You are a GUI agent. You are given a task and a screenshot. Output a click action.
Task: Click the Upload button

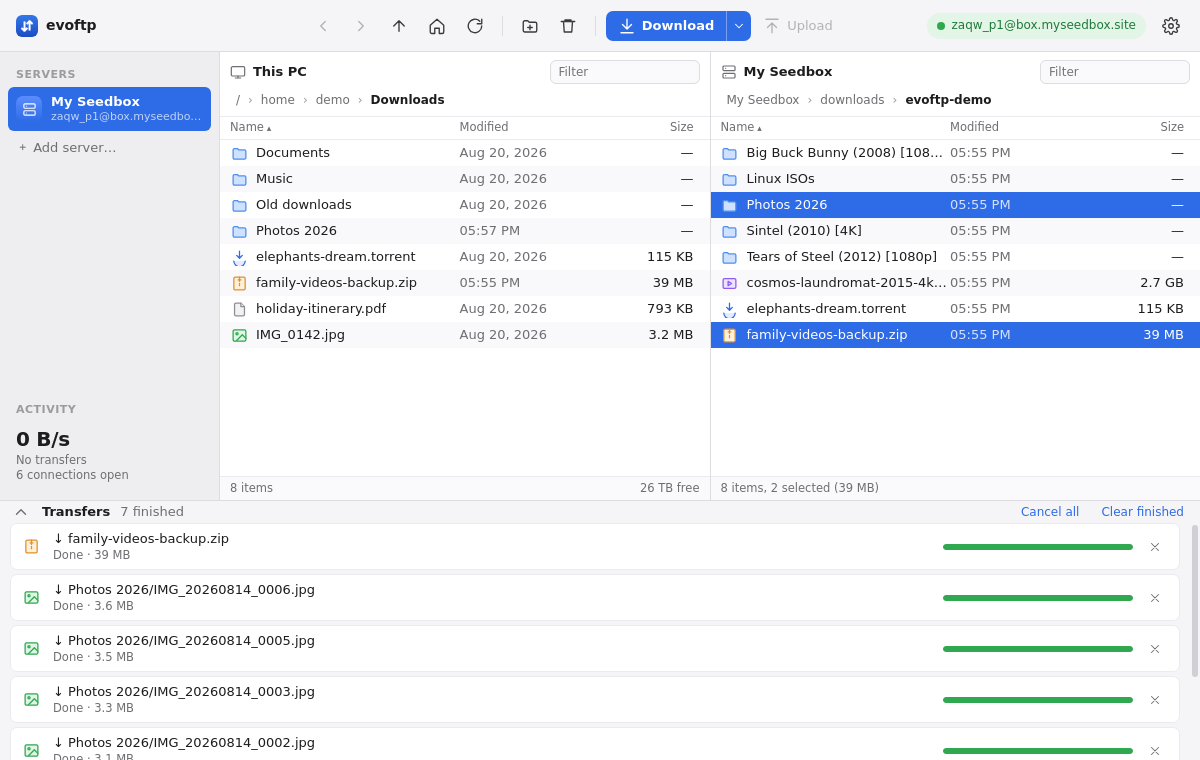coord(798,26)
